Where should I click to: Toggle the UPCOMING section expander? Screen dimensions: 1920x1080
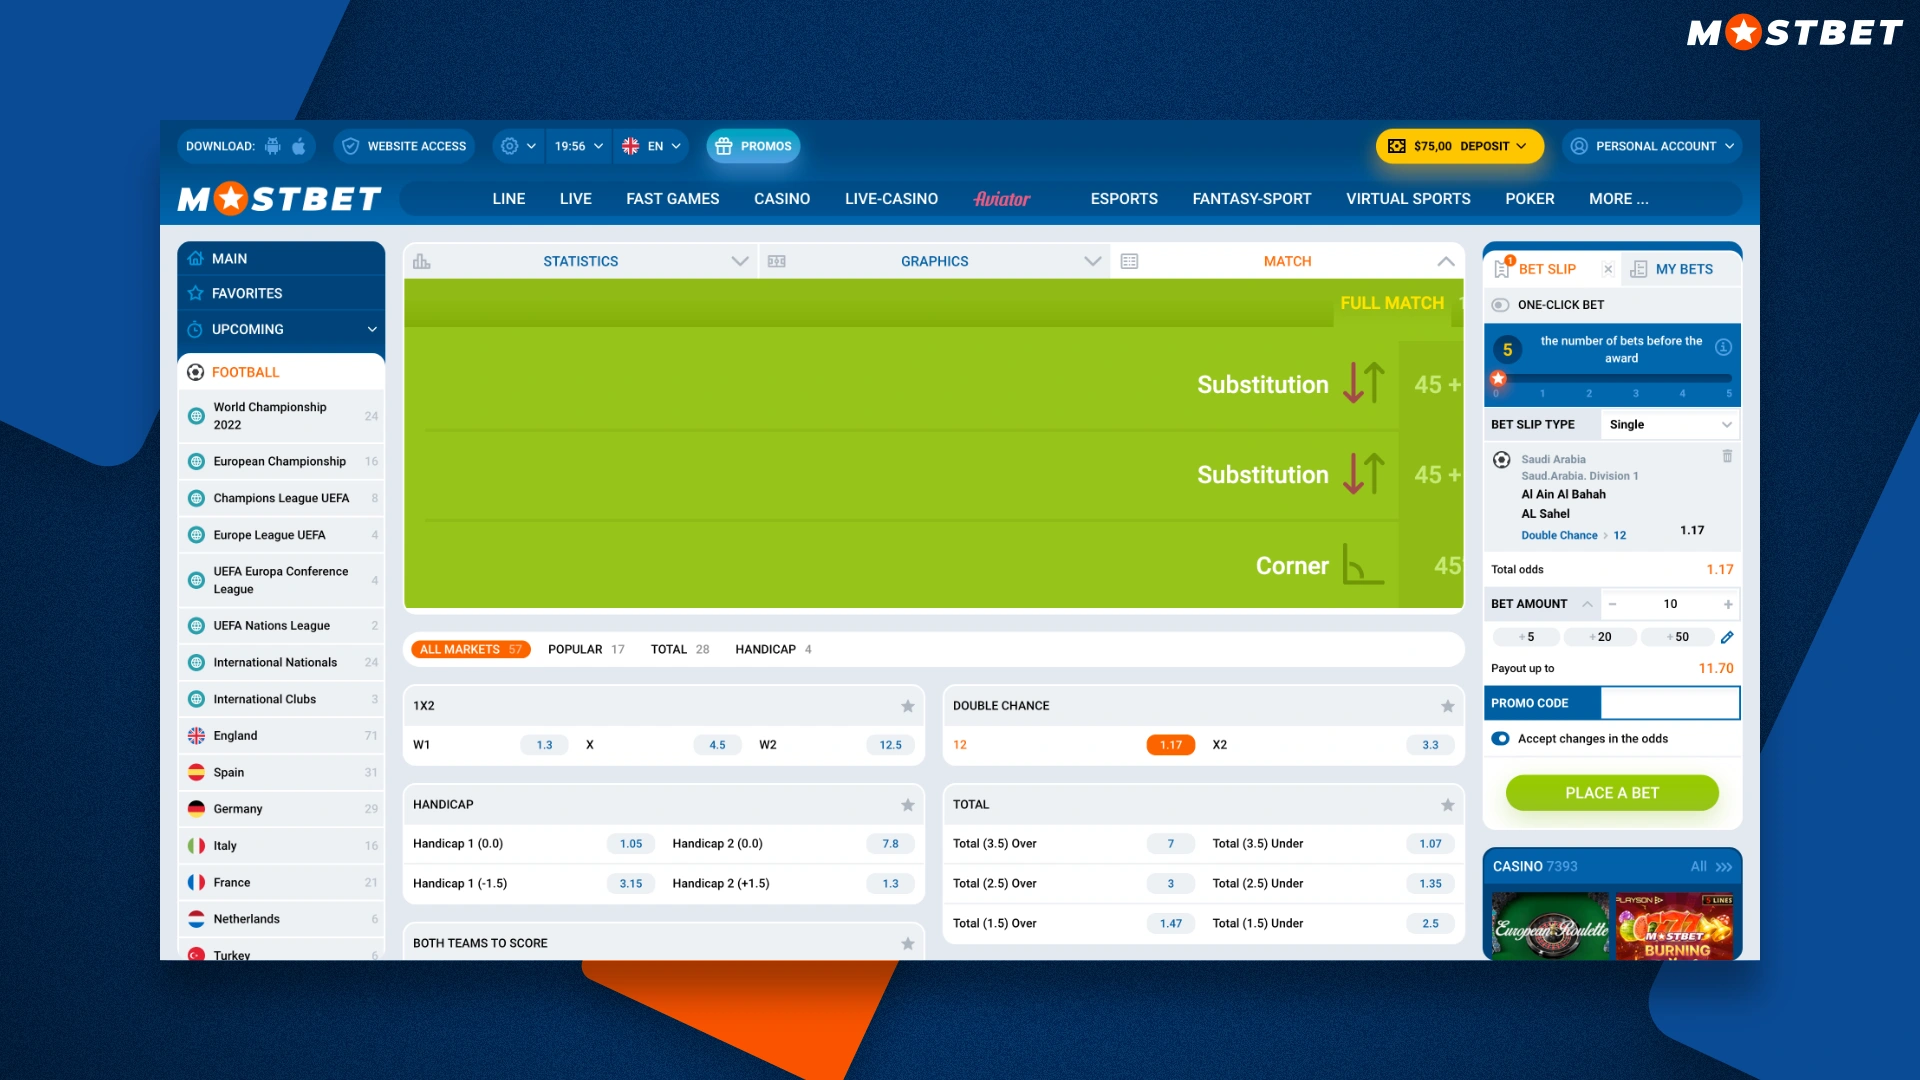click(x=372, y=328)
